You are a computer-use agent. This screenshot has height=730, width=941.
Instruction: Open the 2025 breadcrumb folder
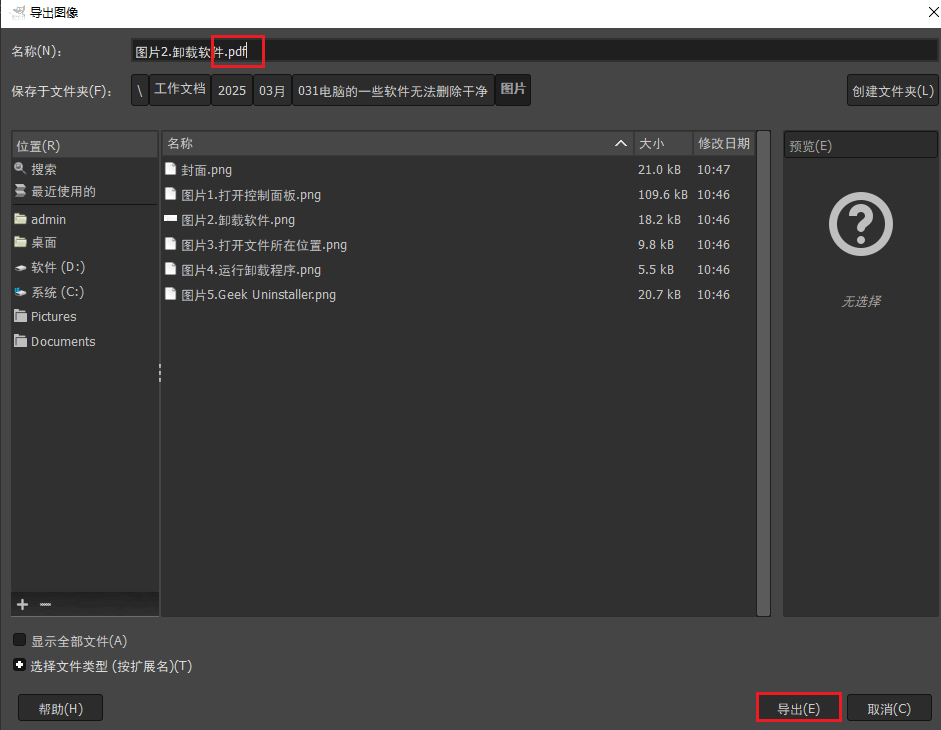[x=232, y=89]
